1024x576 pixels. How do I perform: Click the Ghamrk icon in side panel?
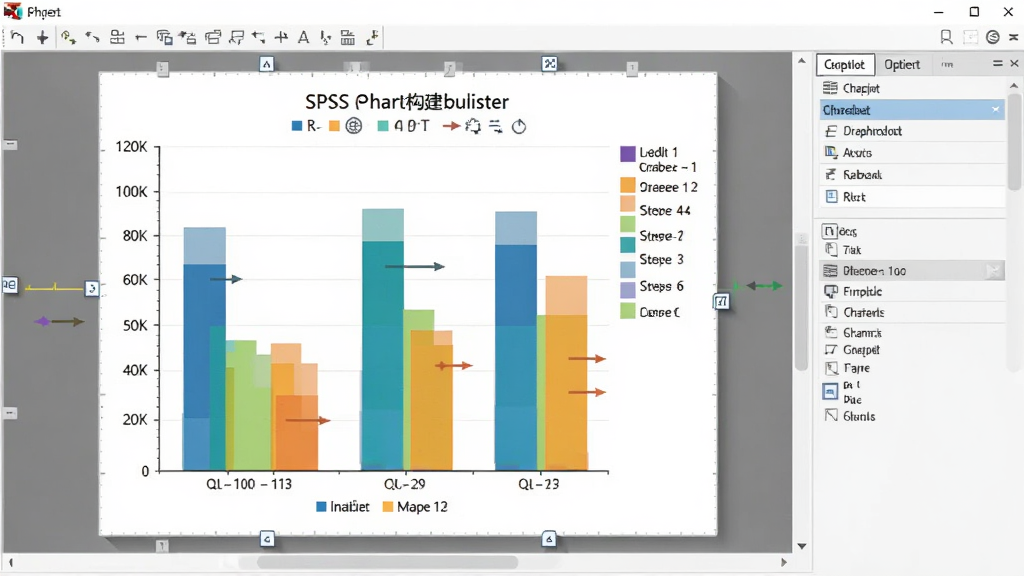tap(831, 332)
